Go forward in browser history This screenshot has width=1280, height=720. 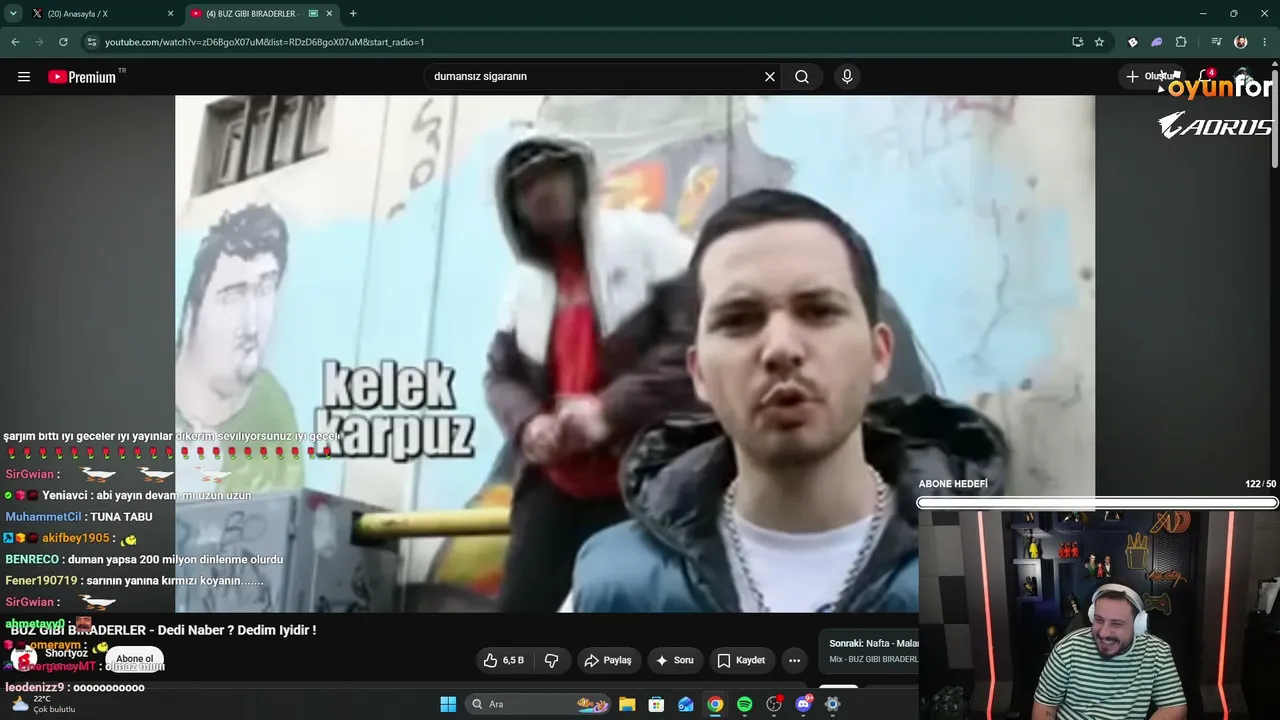pyautogui.click(x=39, y=42)
